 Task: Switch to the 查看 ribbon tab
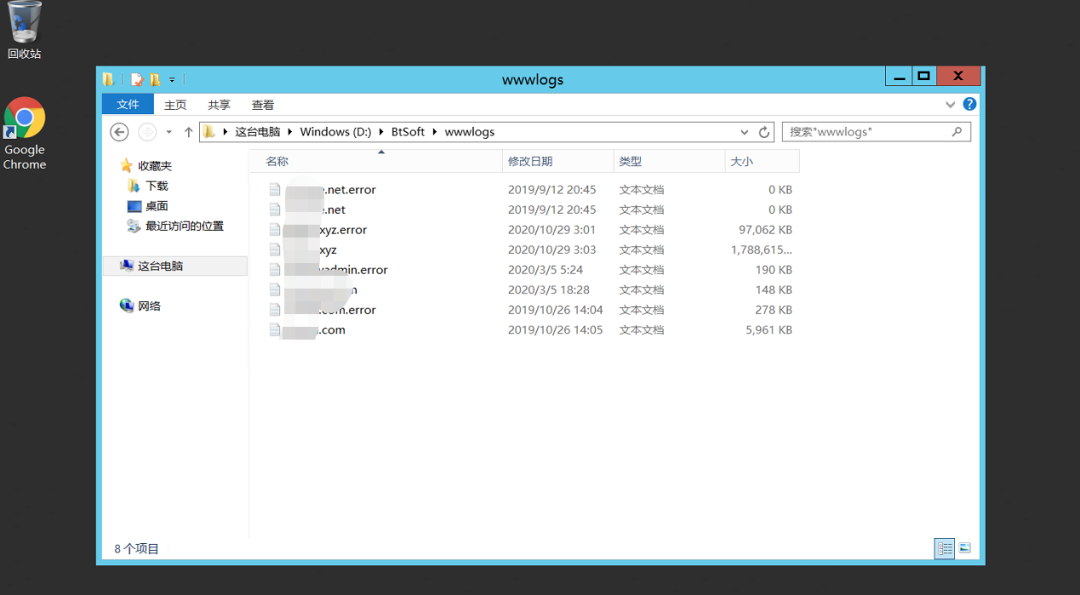click(x=263, y=104)
